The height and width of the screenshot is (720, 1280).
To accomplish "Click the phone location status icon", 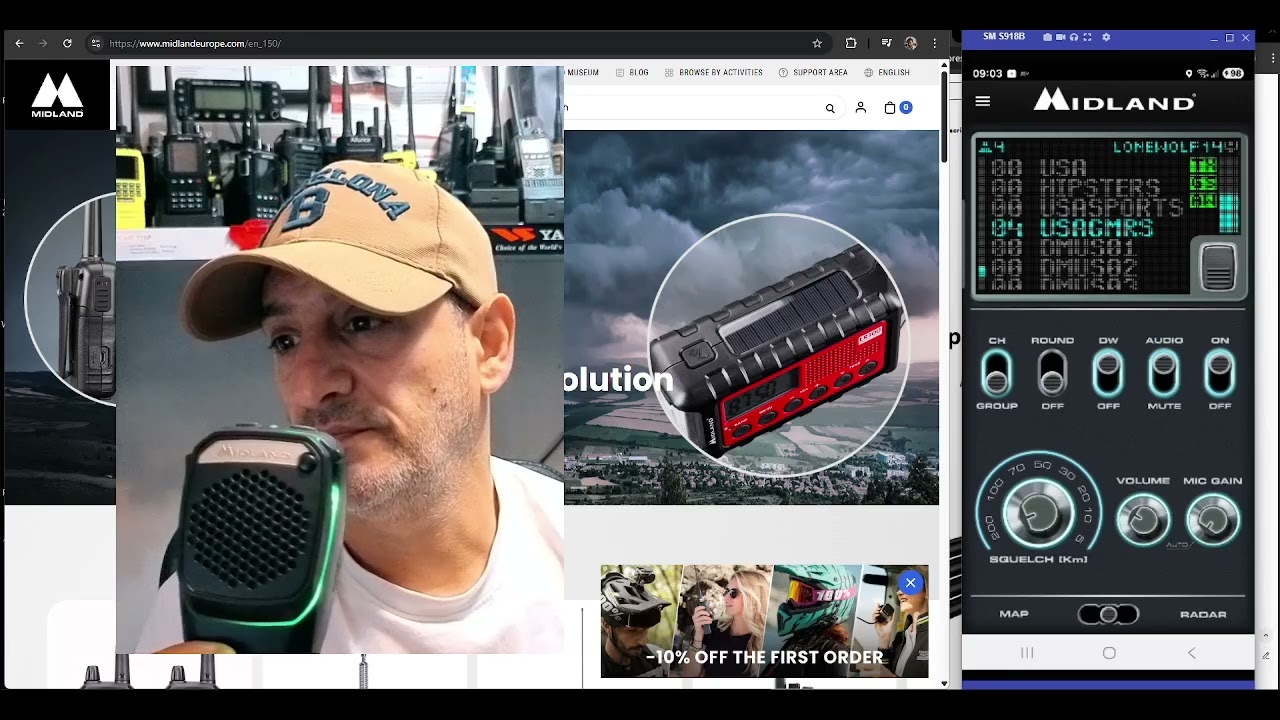I will tap(1189, 73).
